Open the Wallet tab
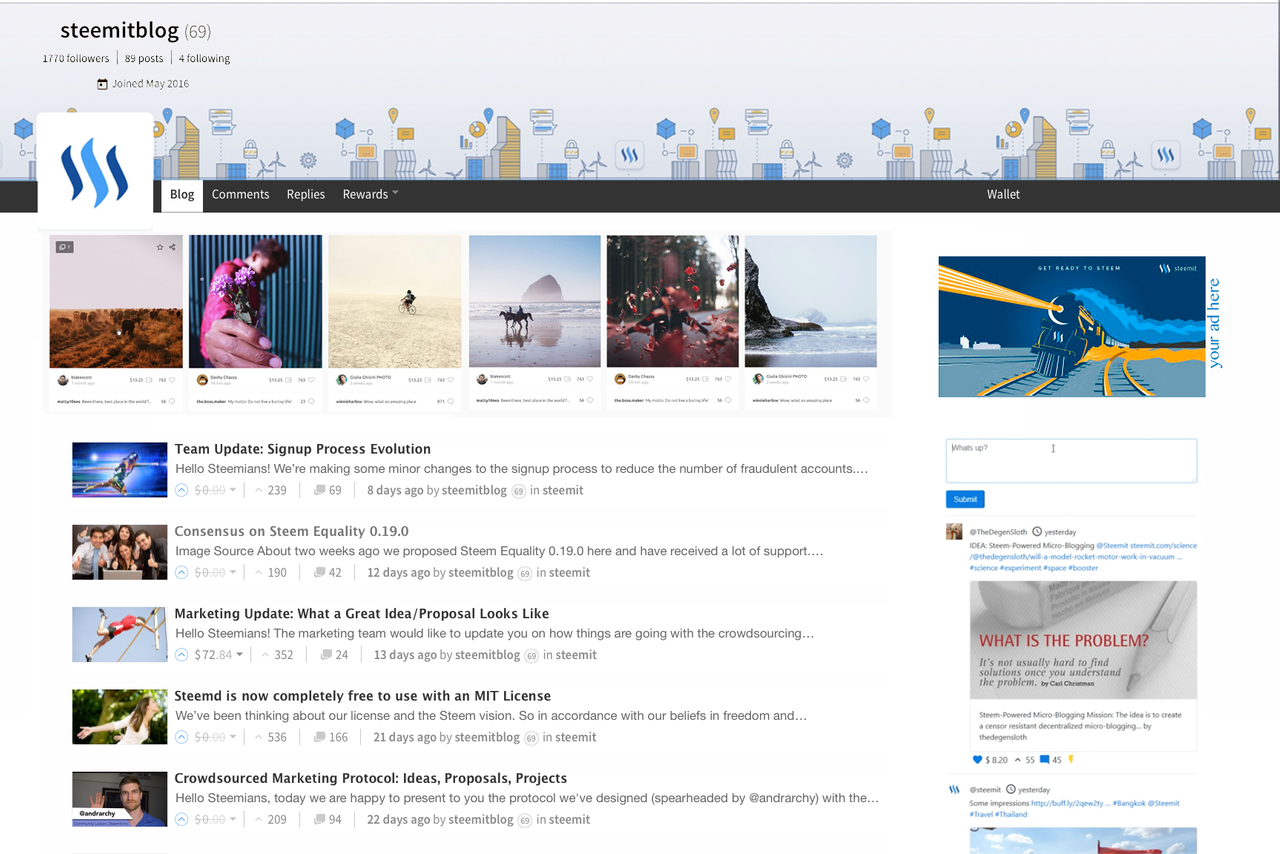 [x=1003, y=194]
